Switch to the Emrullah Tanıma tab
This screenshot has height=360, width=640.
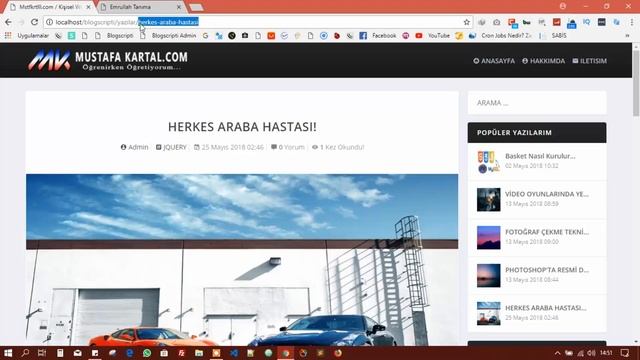pos(142,7)
